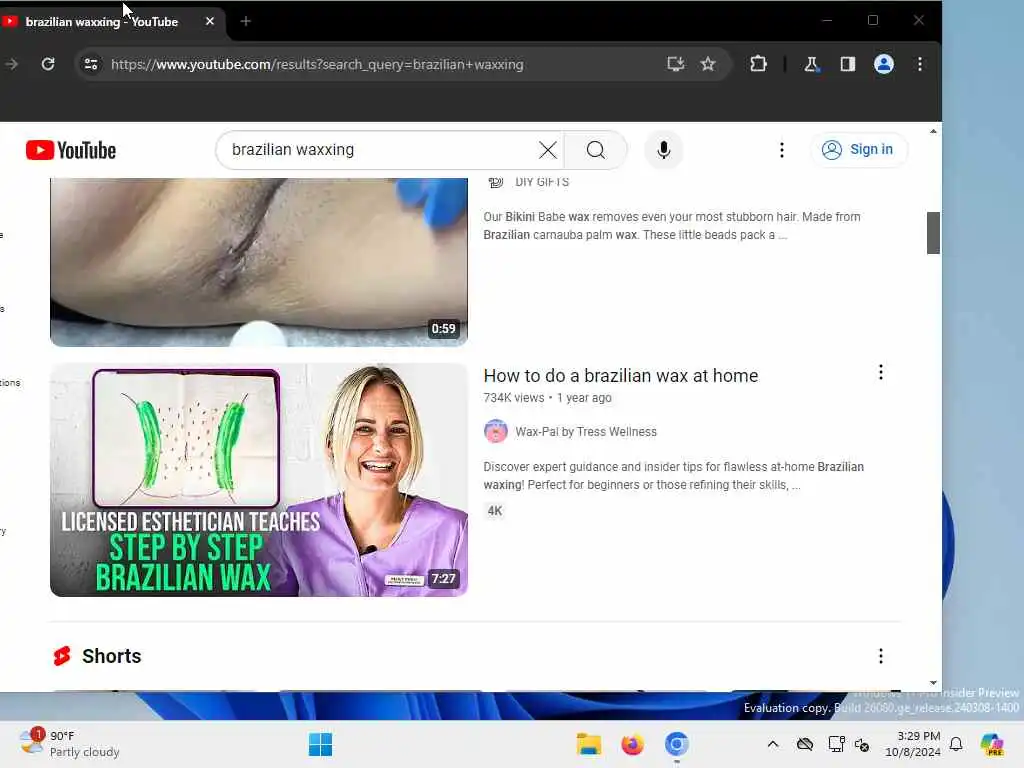
Task: Open YouTube settings three-dot menu
Action: click(x=782, y=150)
